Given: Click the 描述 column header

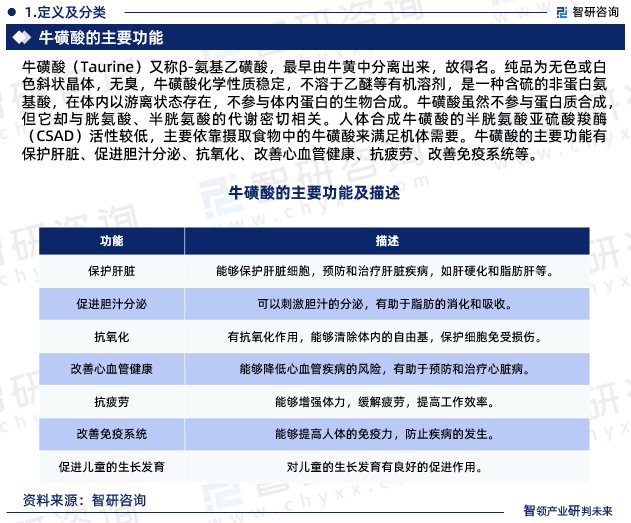Looking at the screenshot, I should 387,241.
